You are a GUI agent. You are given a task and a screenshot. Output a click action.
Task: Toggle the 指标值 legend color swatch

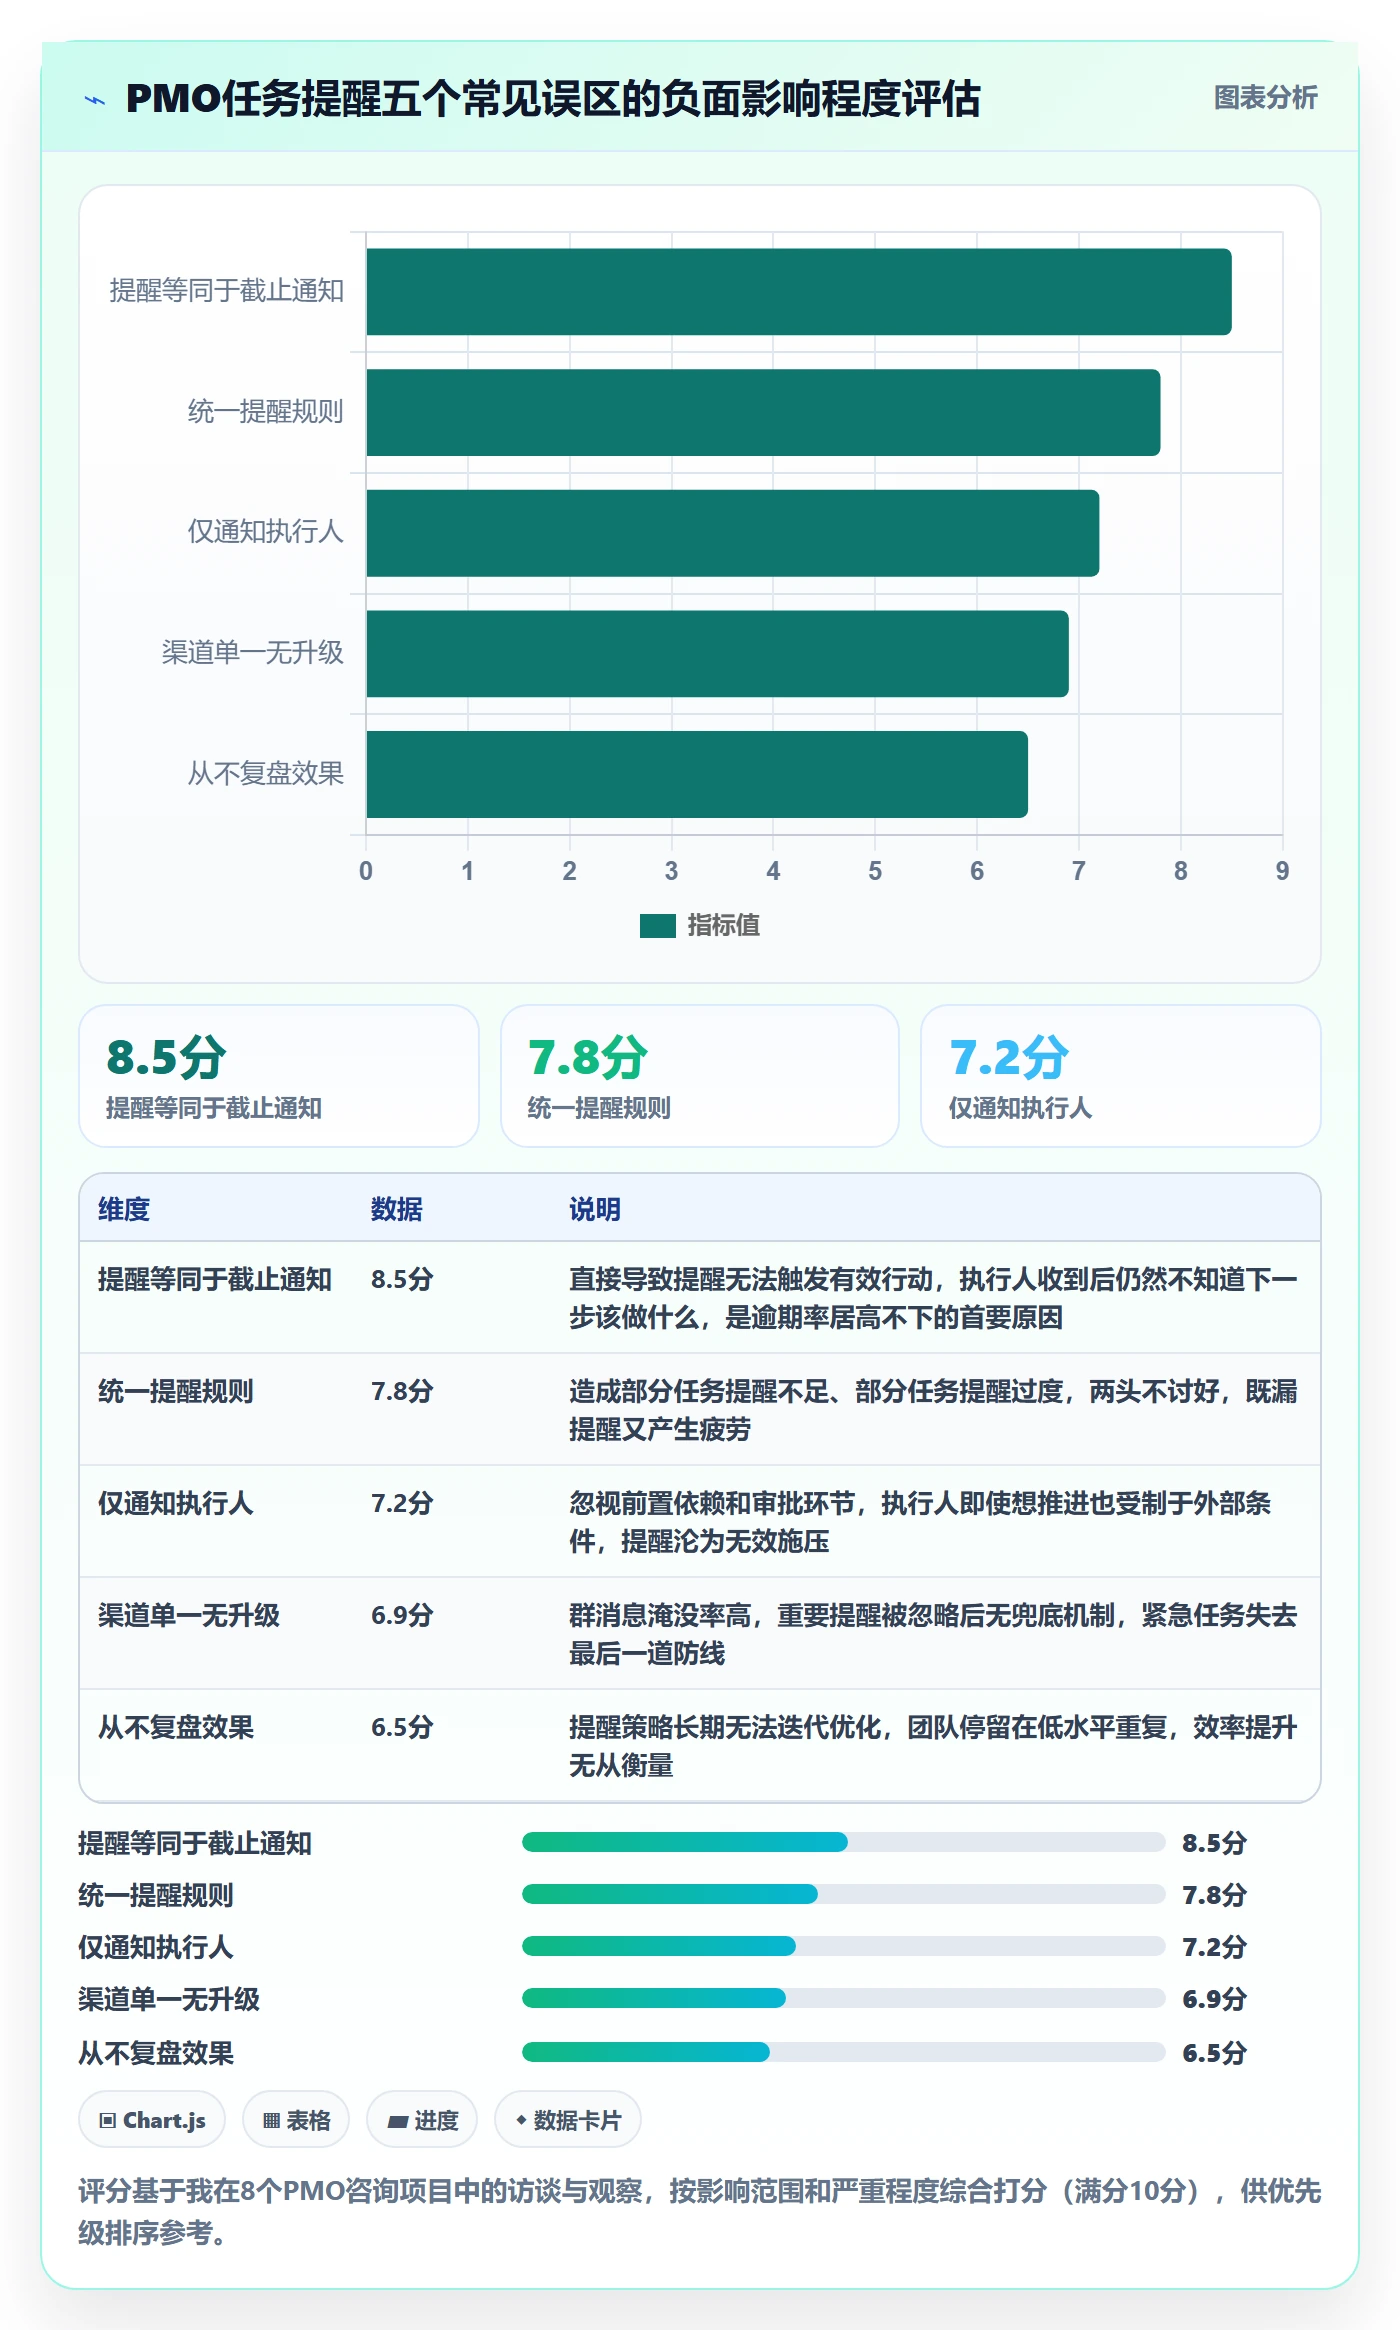point(657,926)
